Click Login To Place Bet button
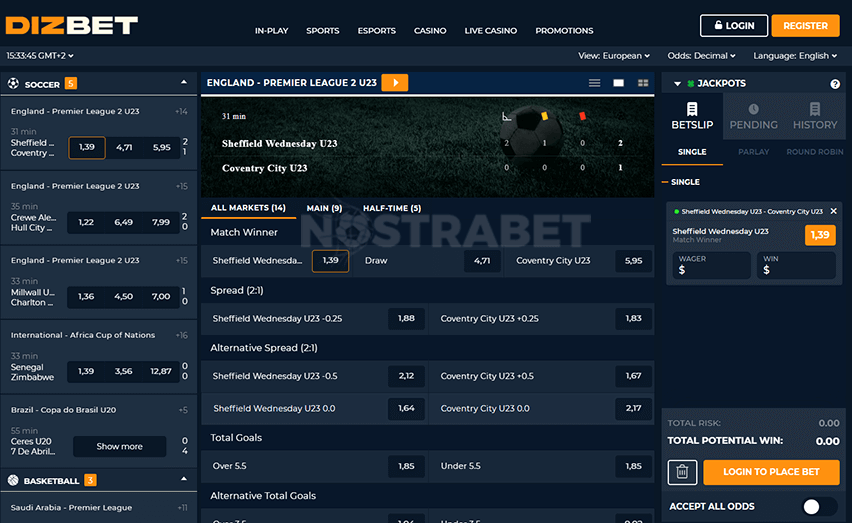This screenshot has height=523, width=852. pos(771,471)
